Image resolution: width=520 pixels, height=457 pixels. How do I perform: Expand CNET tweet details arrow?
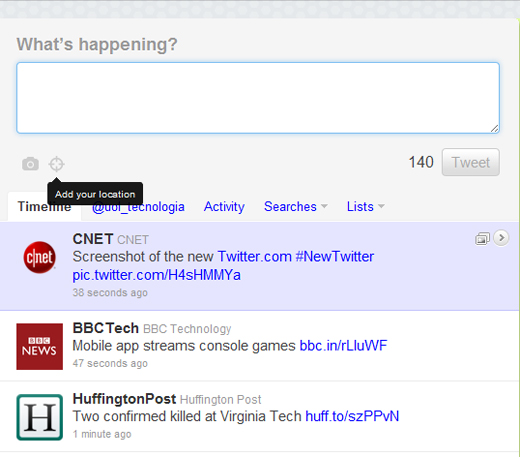click(x=501, y=238)
